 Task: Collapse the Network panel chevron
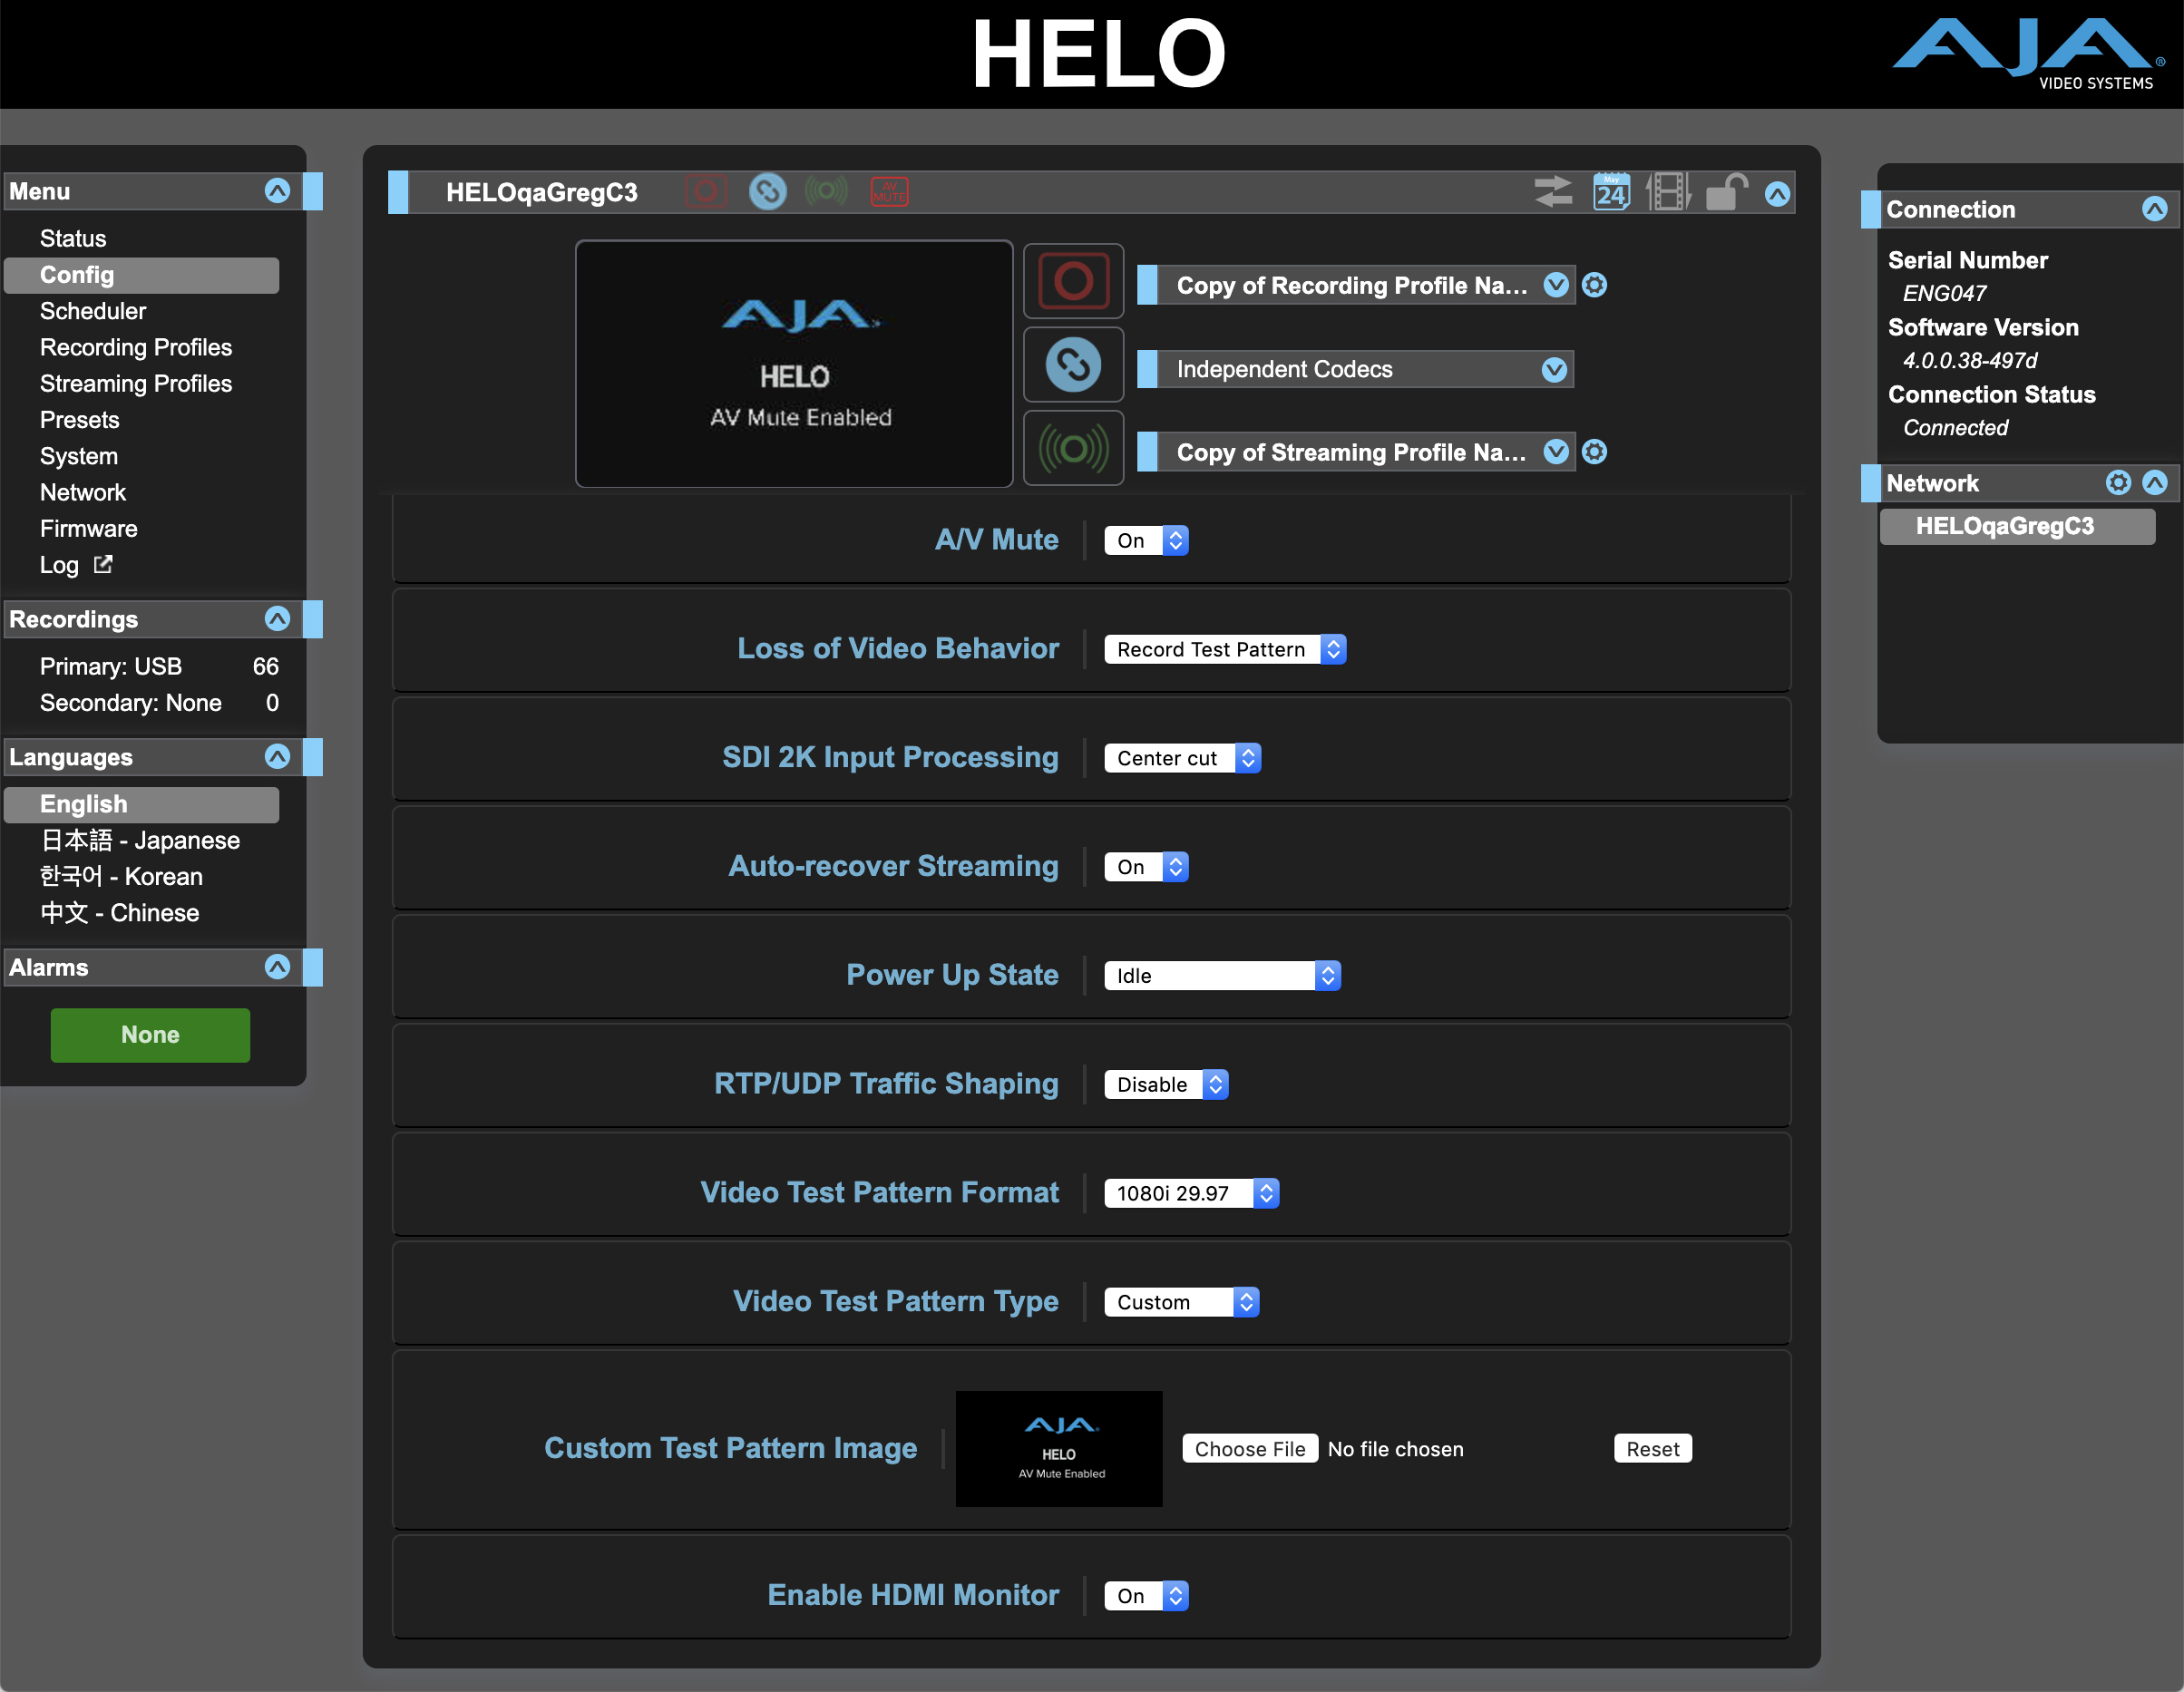[2154, 483]
